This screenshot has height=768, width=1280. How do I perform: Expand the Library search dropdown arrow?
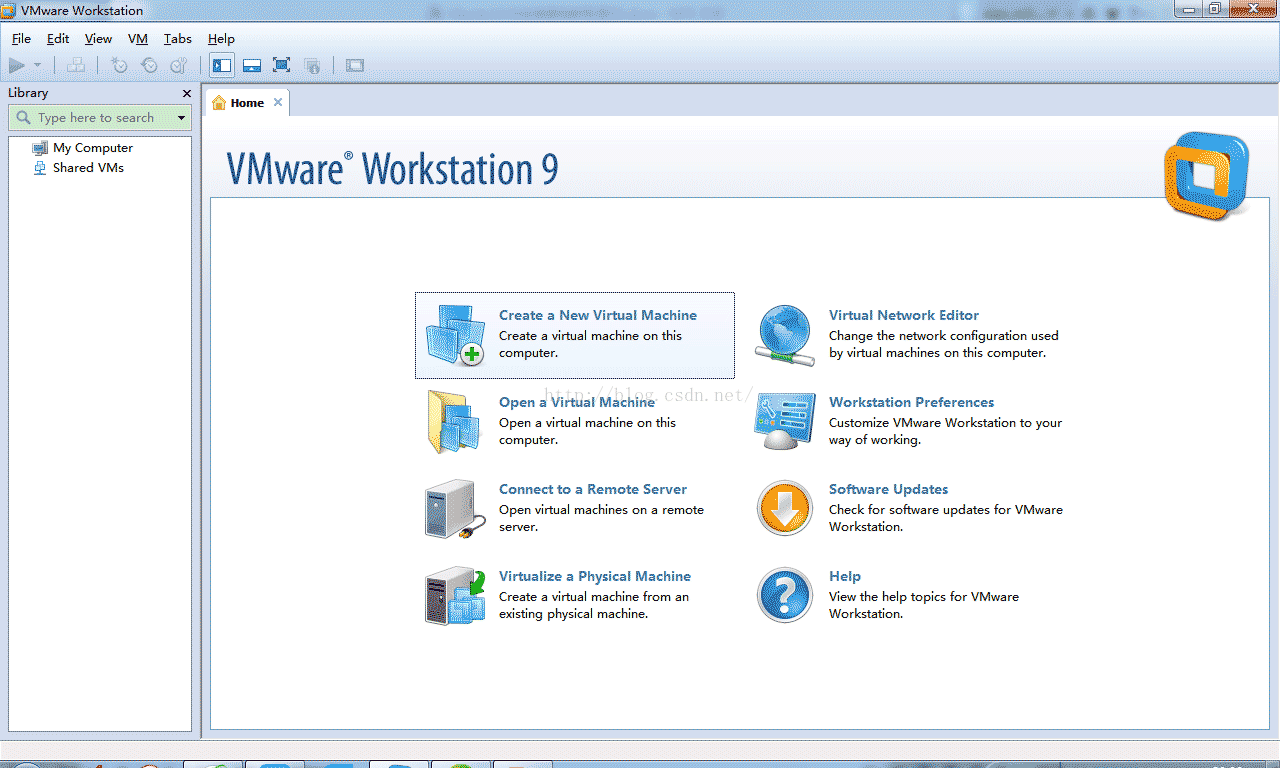181,118
